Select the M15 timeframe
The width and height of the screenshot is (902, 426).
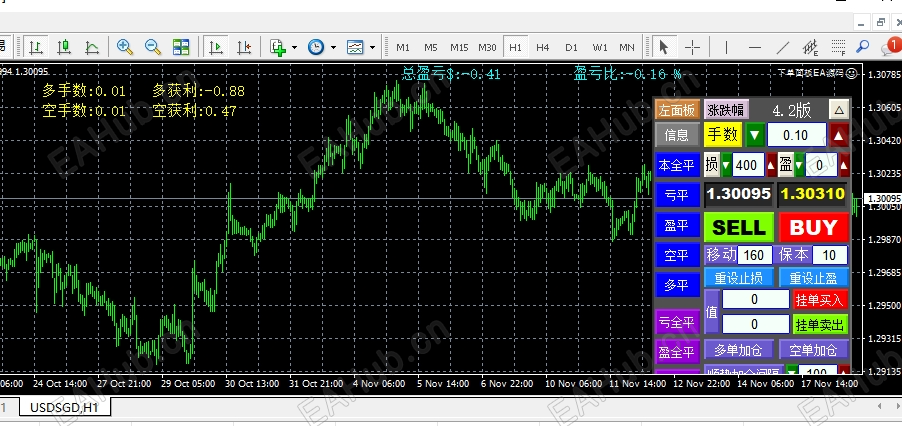click(x=459, y=47)
